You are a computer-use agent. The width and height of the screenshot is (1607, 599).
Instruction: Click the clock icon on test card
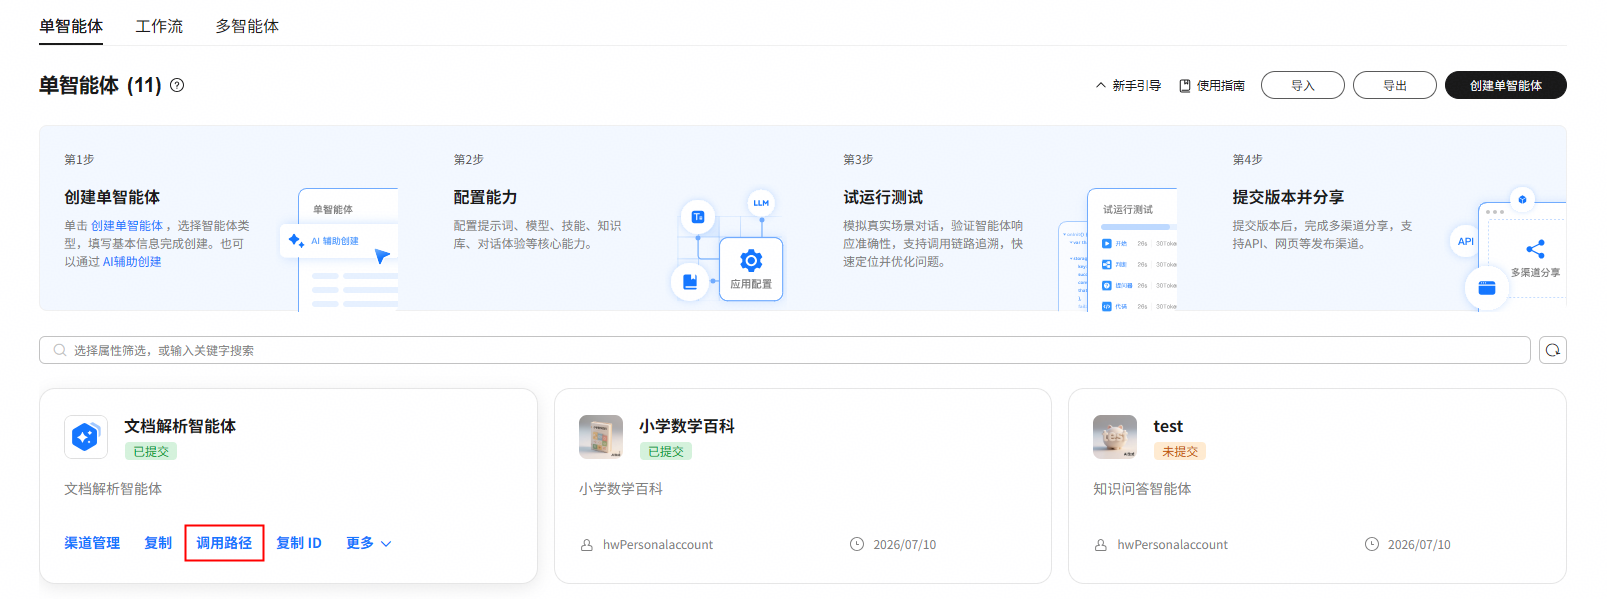[1372, 544]
